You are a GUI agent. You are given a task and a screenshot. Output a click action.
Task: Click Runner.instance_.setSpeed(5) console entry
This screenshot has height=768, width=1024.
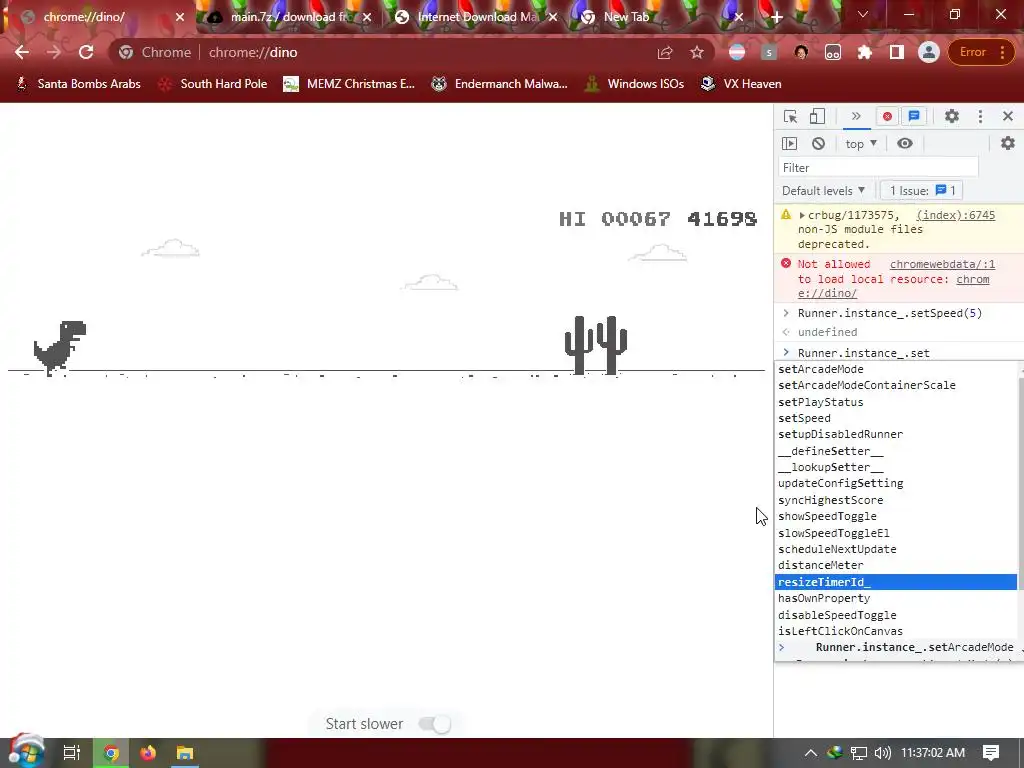tap(889, 313)
